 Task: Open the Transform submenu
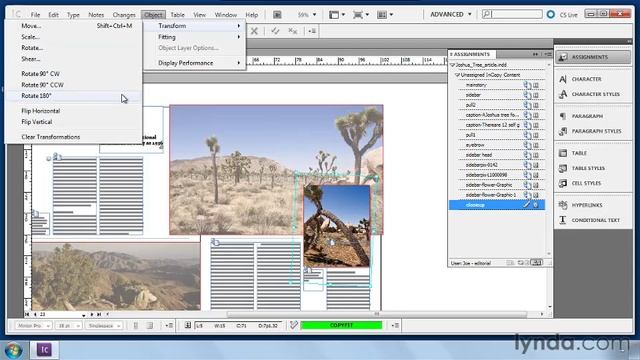[194, 26]
